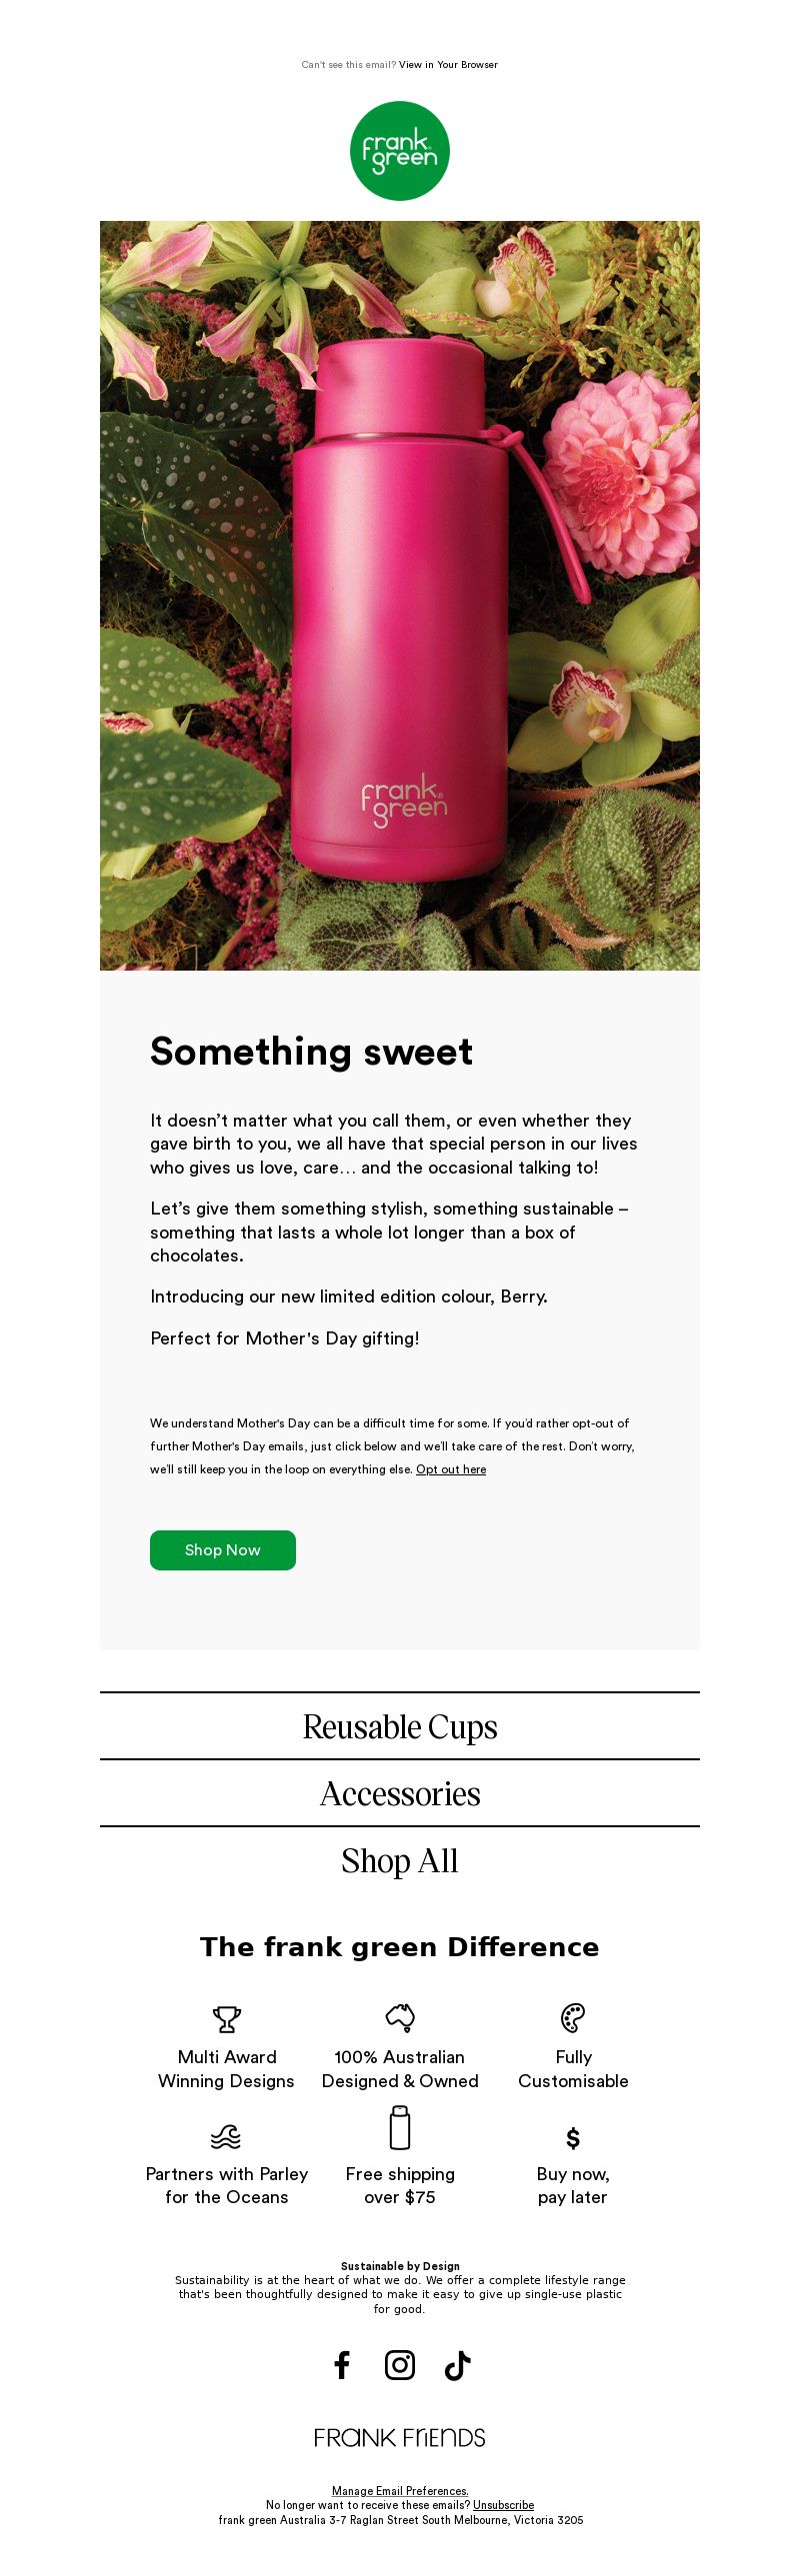The width and height of the screenshot is (800, 2576).
Task: Click the bottle icon above Free shipping
Action: tap(400, 2128)
